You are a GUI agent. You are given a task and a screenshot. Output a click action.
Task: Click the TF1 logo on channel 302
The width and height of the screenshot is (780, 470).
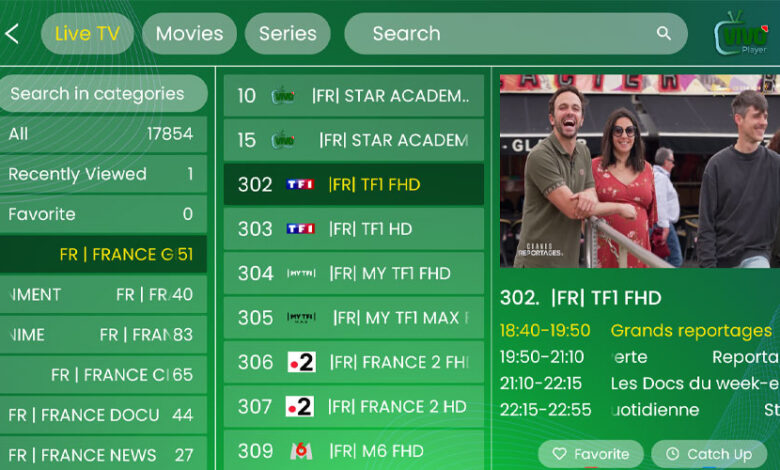(300, 185)
